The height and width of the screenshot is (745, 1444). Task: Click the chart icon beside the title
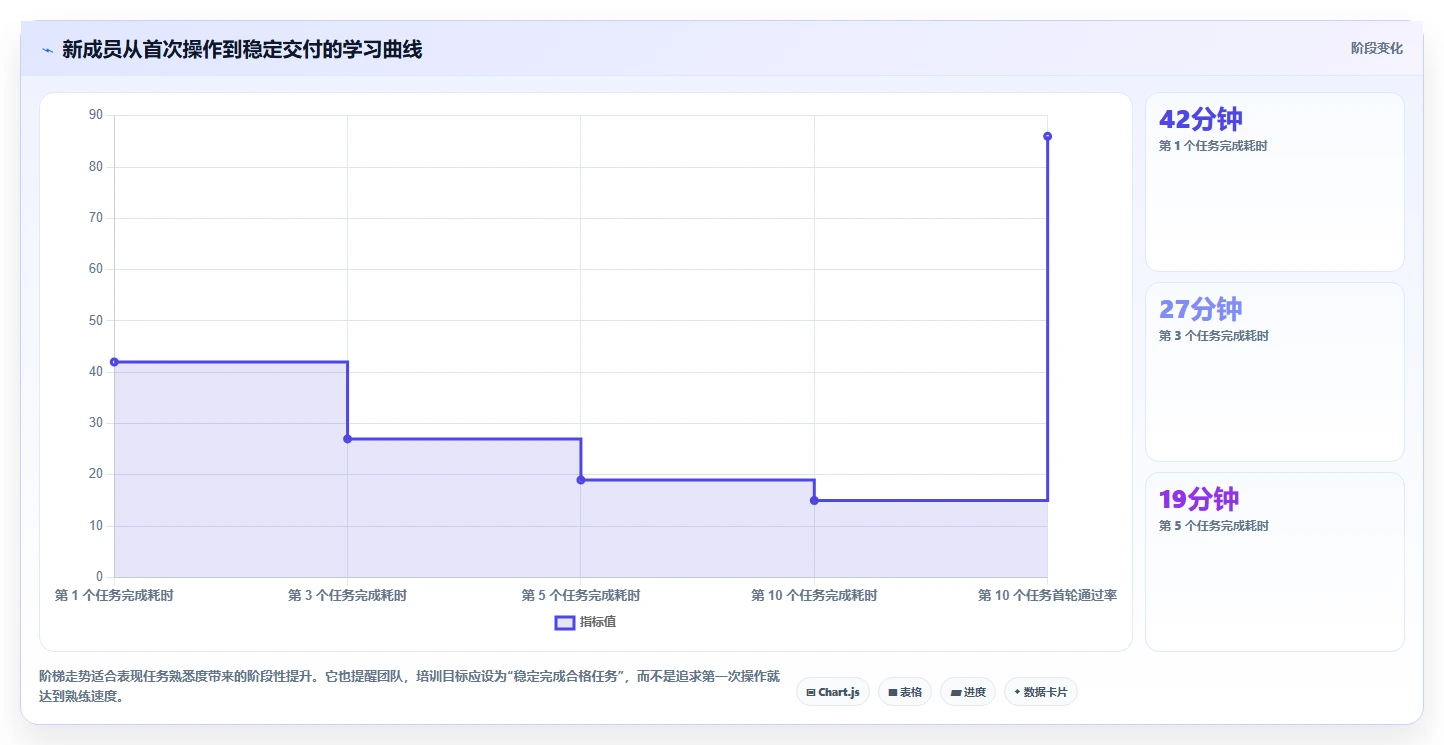pyautogui.click(x=47, y=50)
